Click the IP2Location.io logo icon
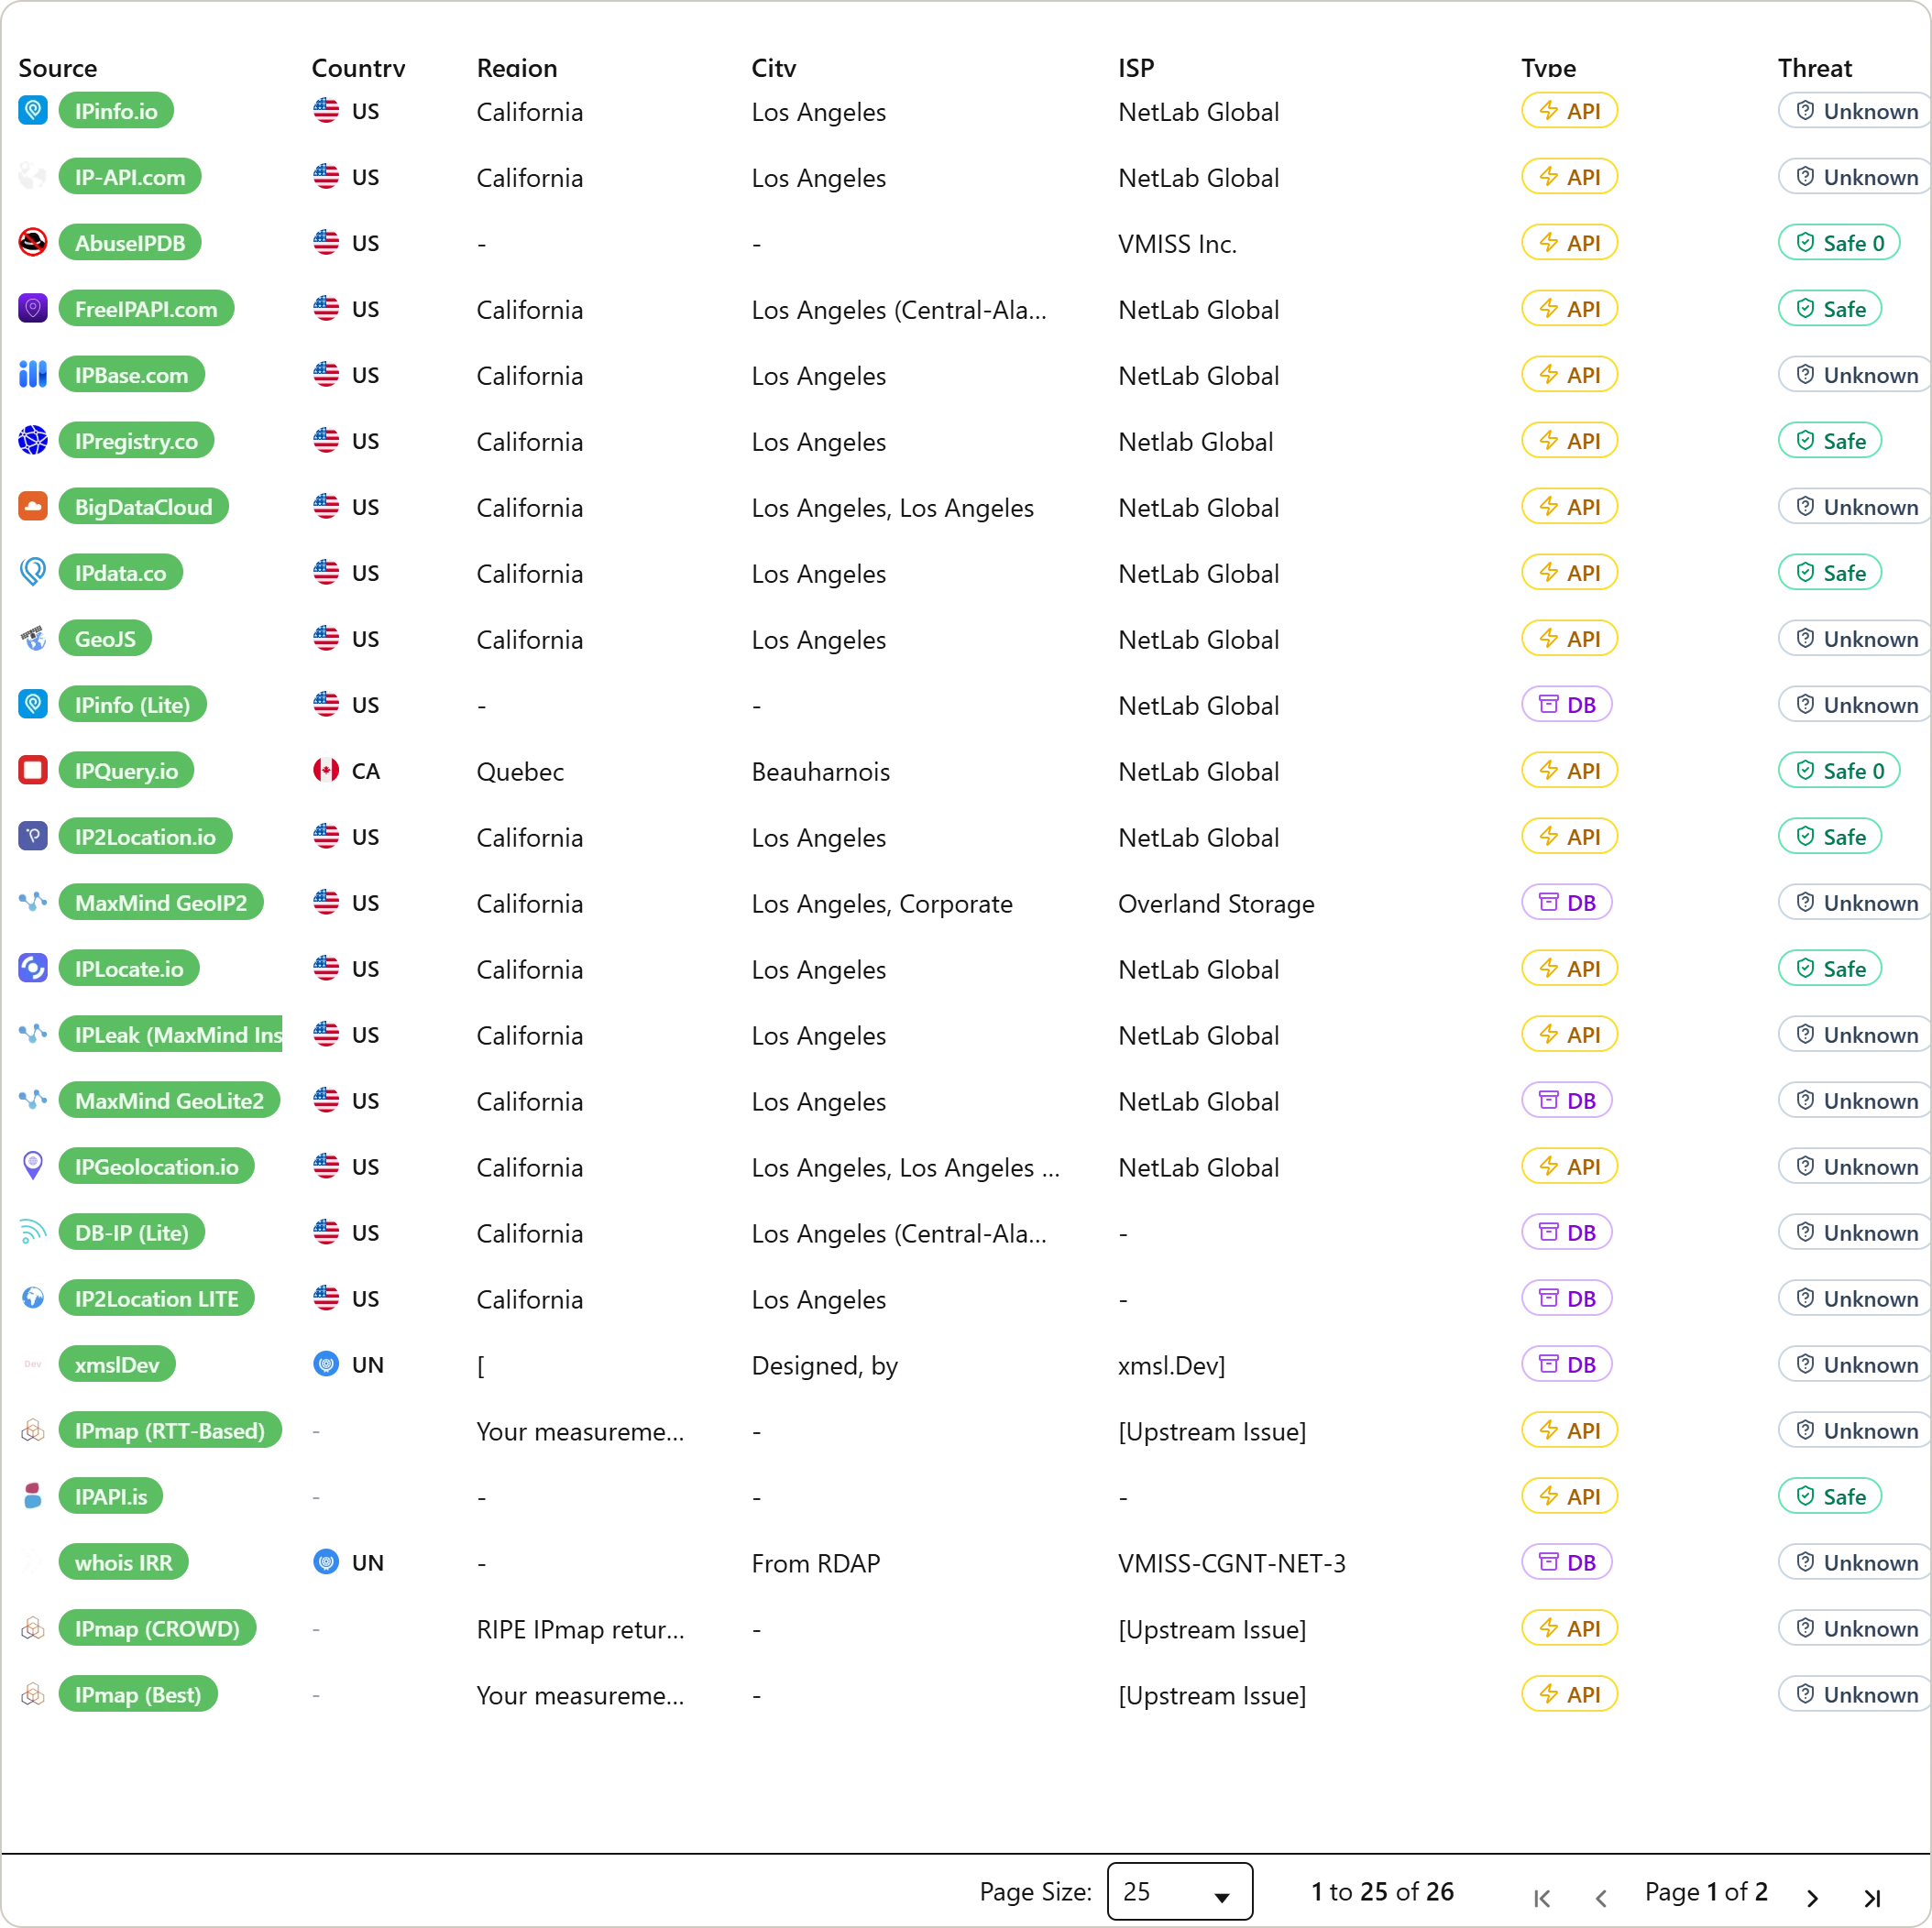This screenshot has width=1932, height=1928. click(x=33, y=836)
